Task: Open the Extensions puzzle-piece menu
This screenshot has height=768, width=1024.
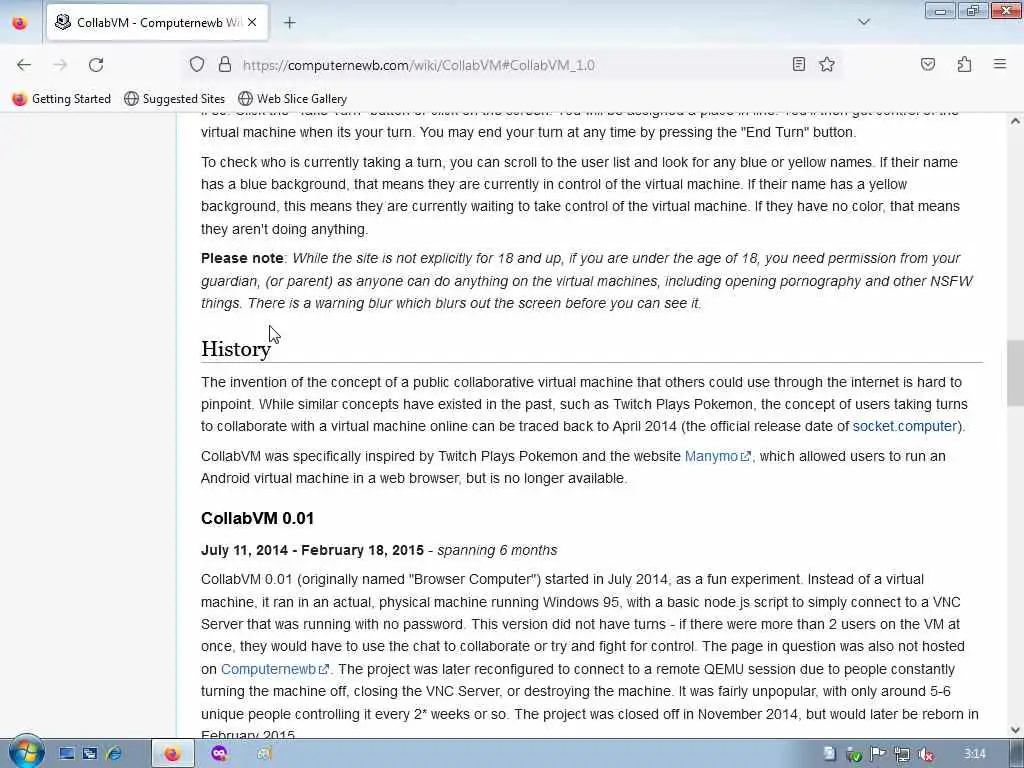Action: point(964,64)
